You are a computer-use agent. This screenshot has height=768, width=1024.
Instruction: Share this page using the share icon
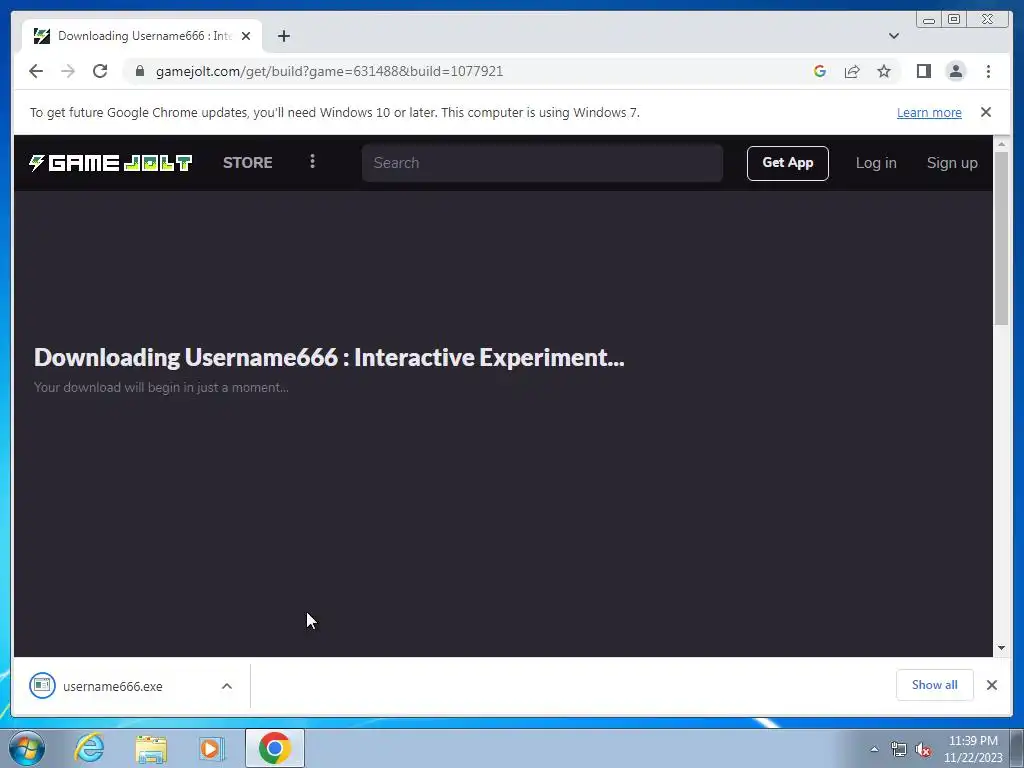click(852, 71)
